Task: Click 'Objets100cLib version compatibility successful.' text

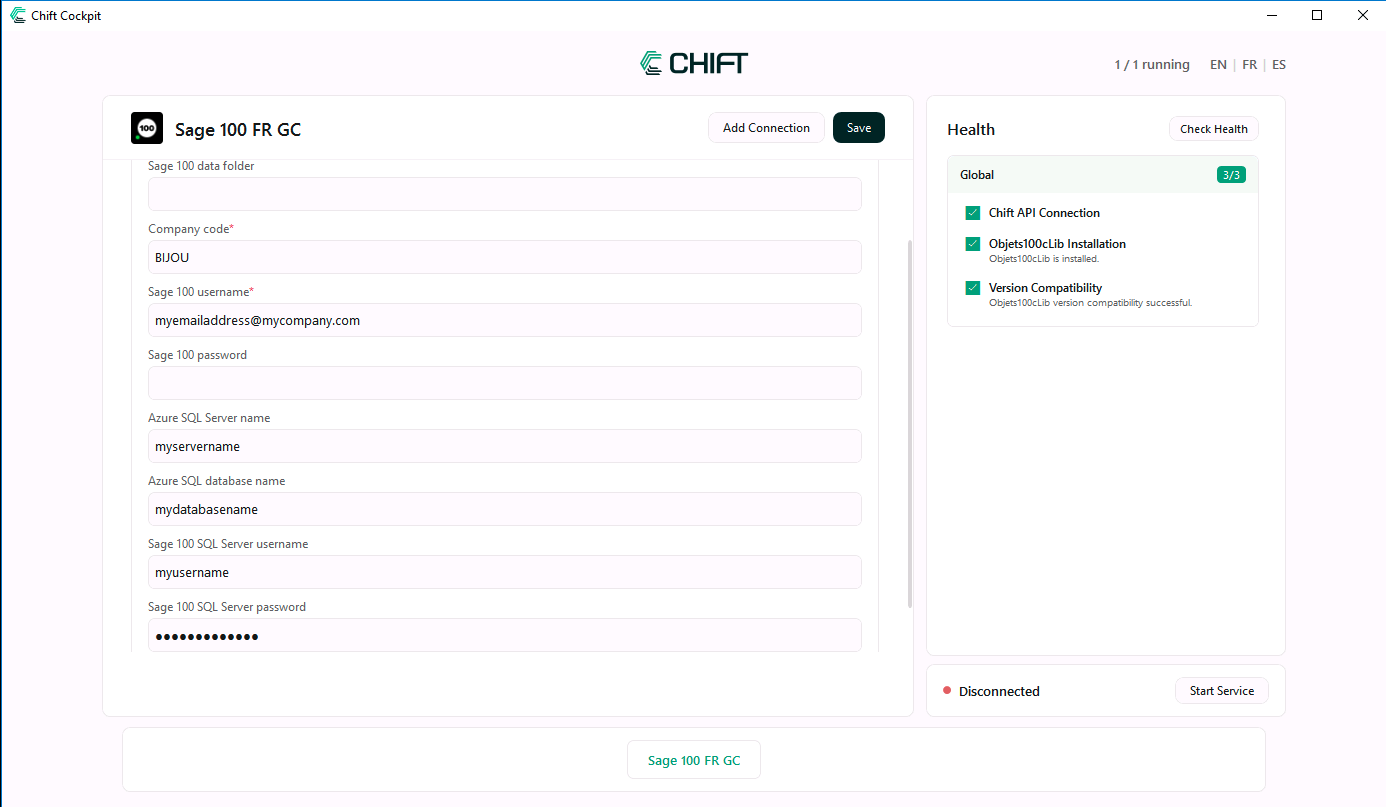Action: pos(1090,302)
